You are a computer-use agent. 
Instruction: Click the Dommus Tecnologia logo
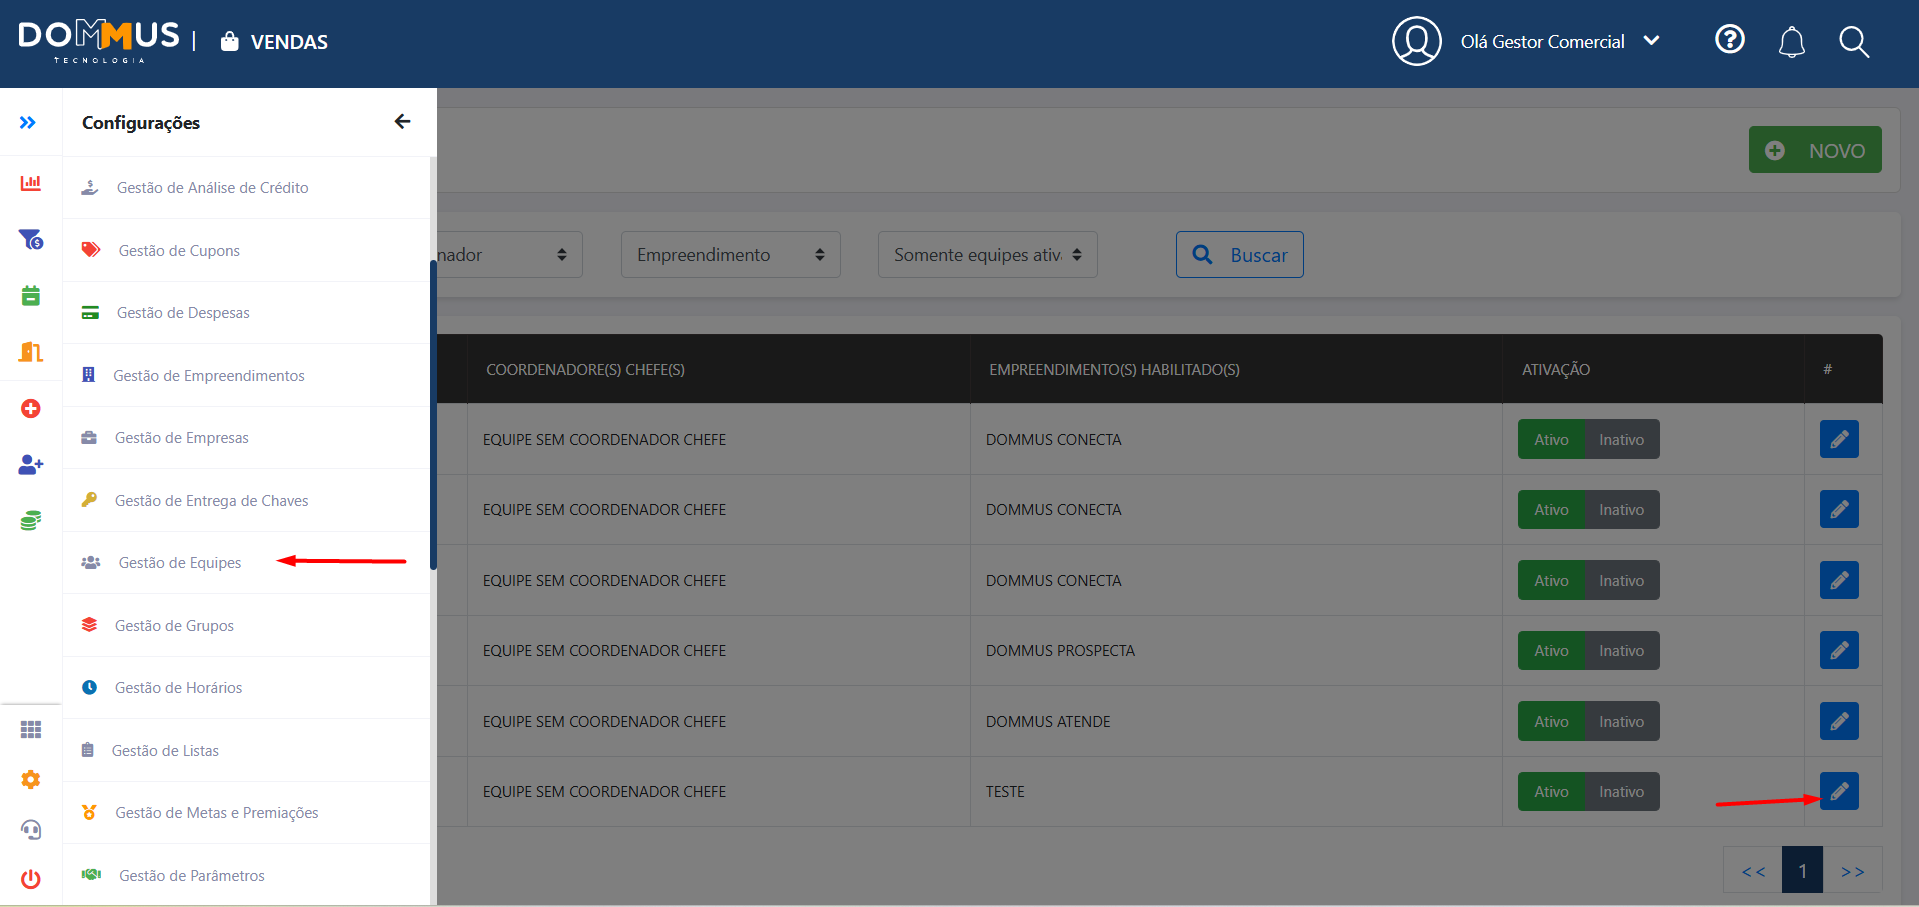tap(99, 41)
